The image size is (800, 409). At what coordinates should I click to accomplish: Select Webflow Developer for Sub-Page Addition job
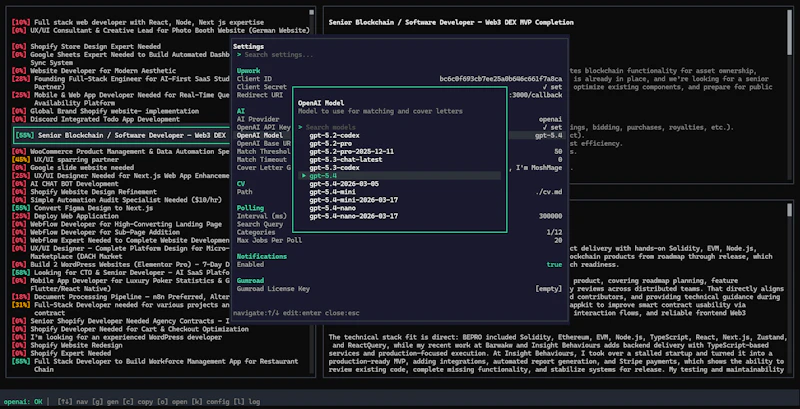95,233
